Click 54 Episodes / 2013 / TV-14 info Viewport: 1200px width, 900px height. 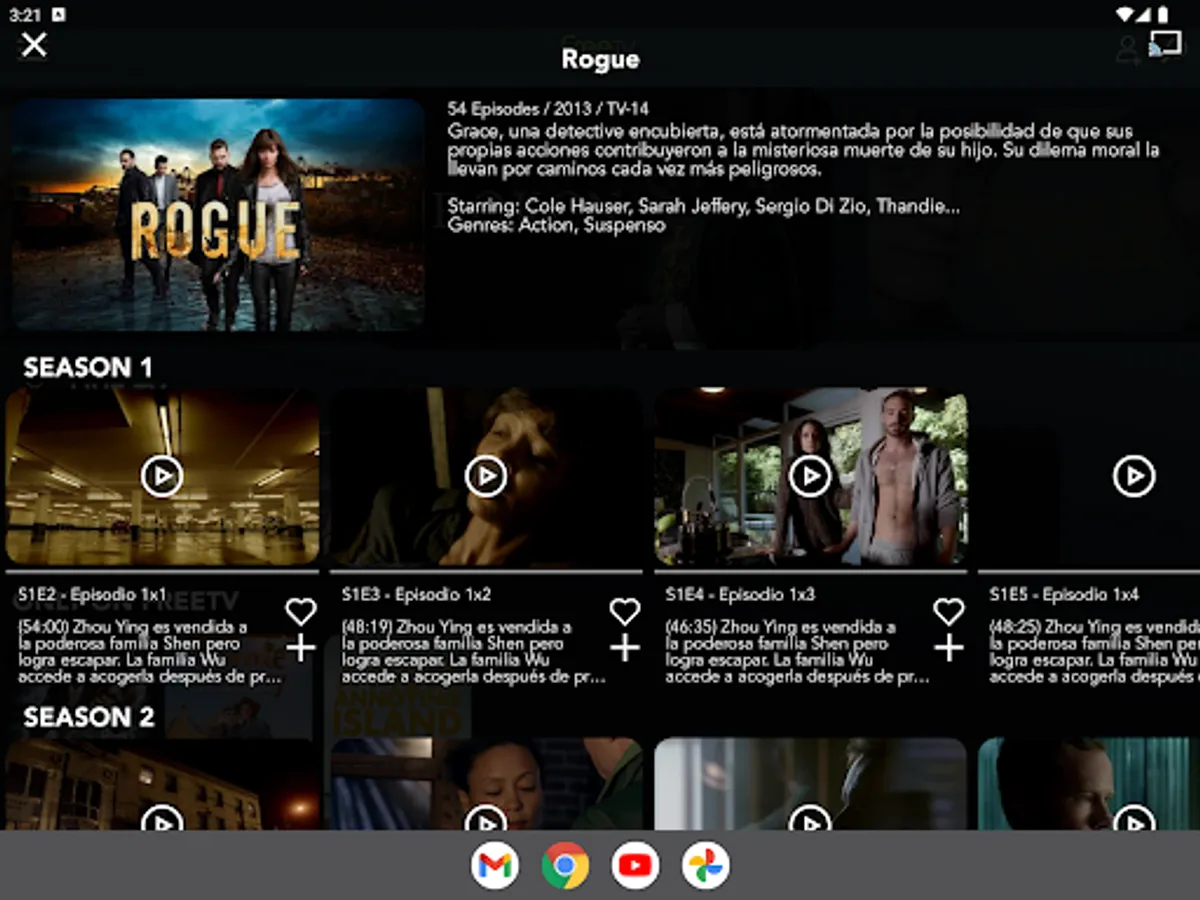tap(548, 109)
